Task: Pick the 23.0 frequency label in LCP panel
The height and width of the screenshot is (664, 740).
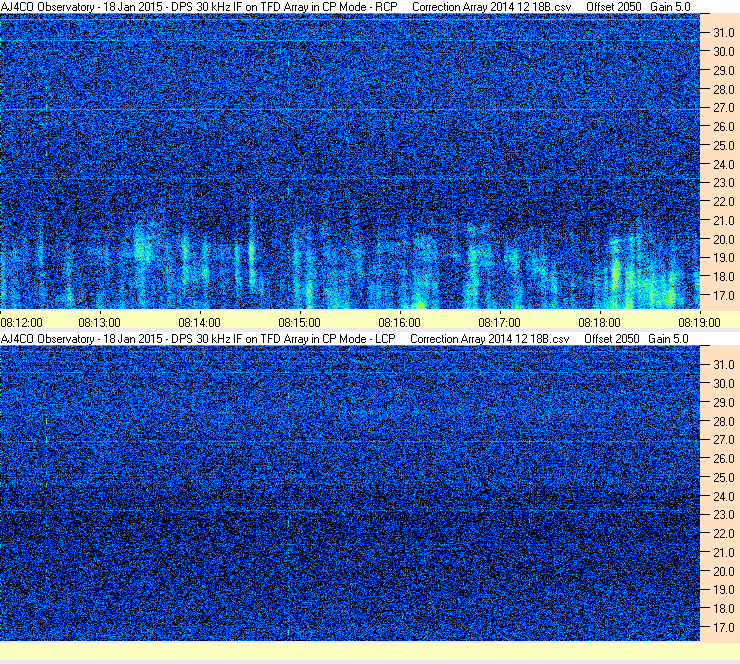Action: click(x=724, y=514)
